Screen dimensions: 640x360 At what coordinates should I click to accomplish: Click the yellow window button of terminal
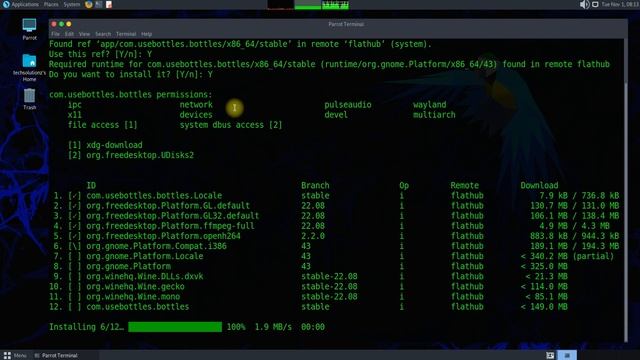(x=69, y=24)
